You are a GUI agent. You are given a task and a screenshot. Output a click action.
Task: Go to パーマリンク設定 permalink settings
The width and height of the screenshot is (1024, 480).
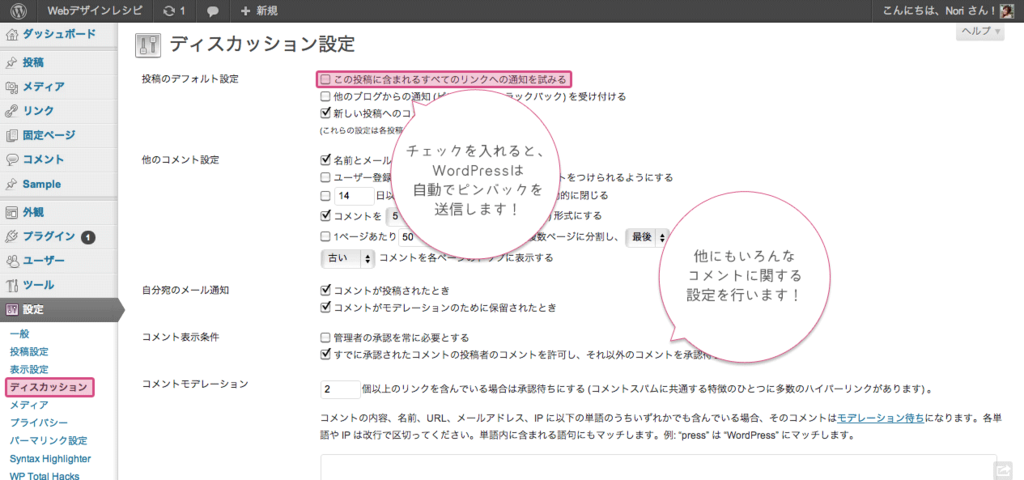[48, 441]
